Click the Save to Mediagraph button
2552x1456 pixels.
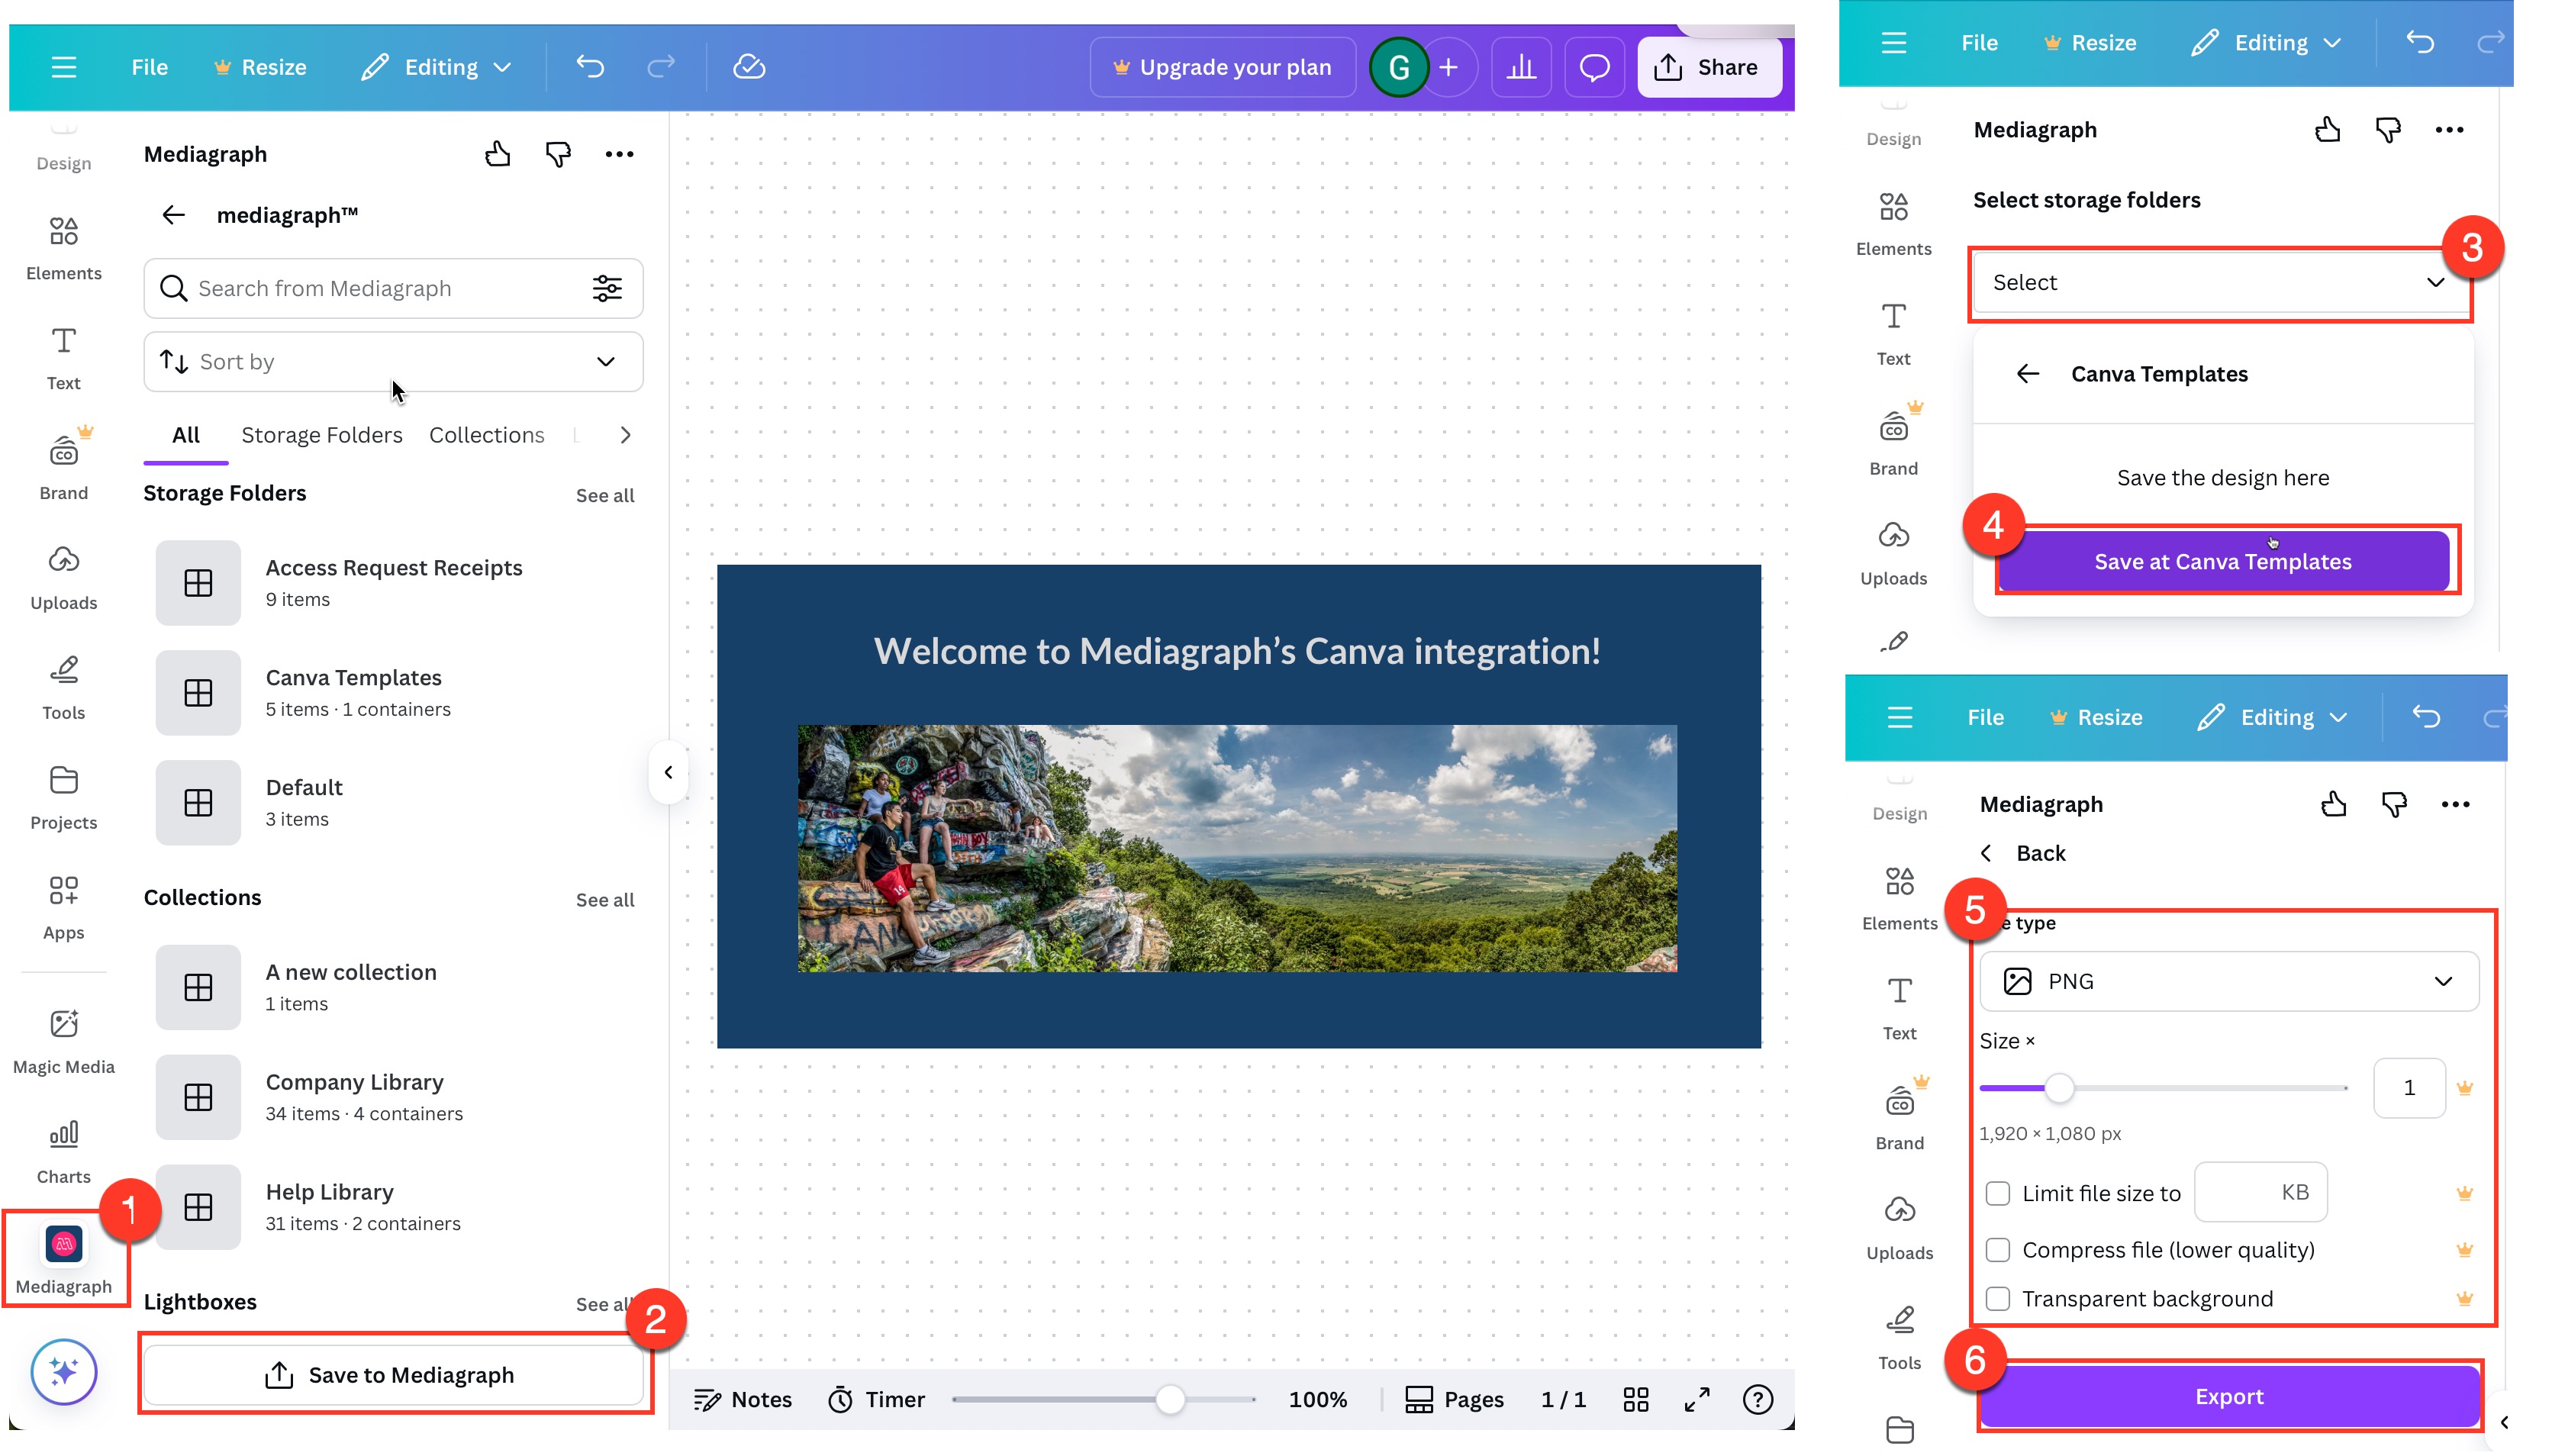pyautogui.click(x=394, y=1374)
